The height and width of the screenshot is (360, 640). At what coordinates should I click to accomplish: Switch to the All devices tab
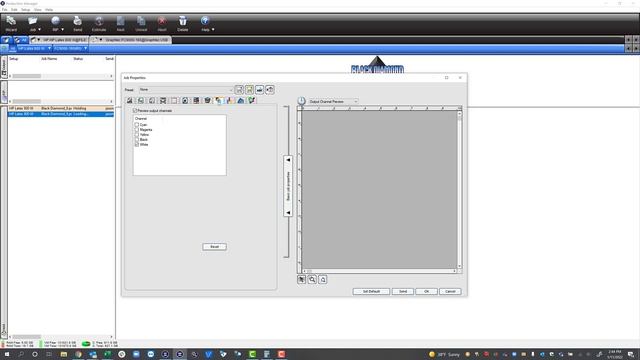coord(21,40)
